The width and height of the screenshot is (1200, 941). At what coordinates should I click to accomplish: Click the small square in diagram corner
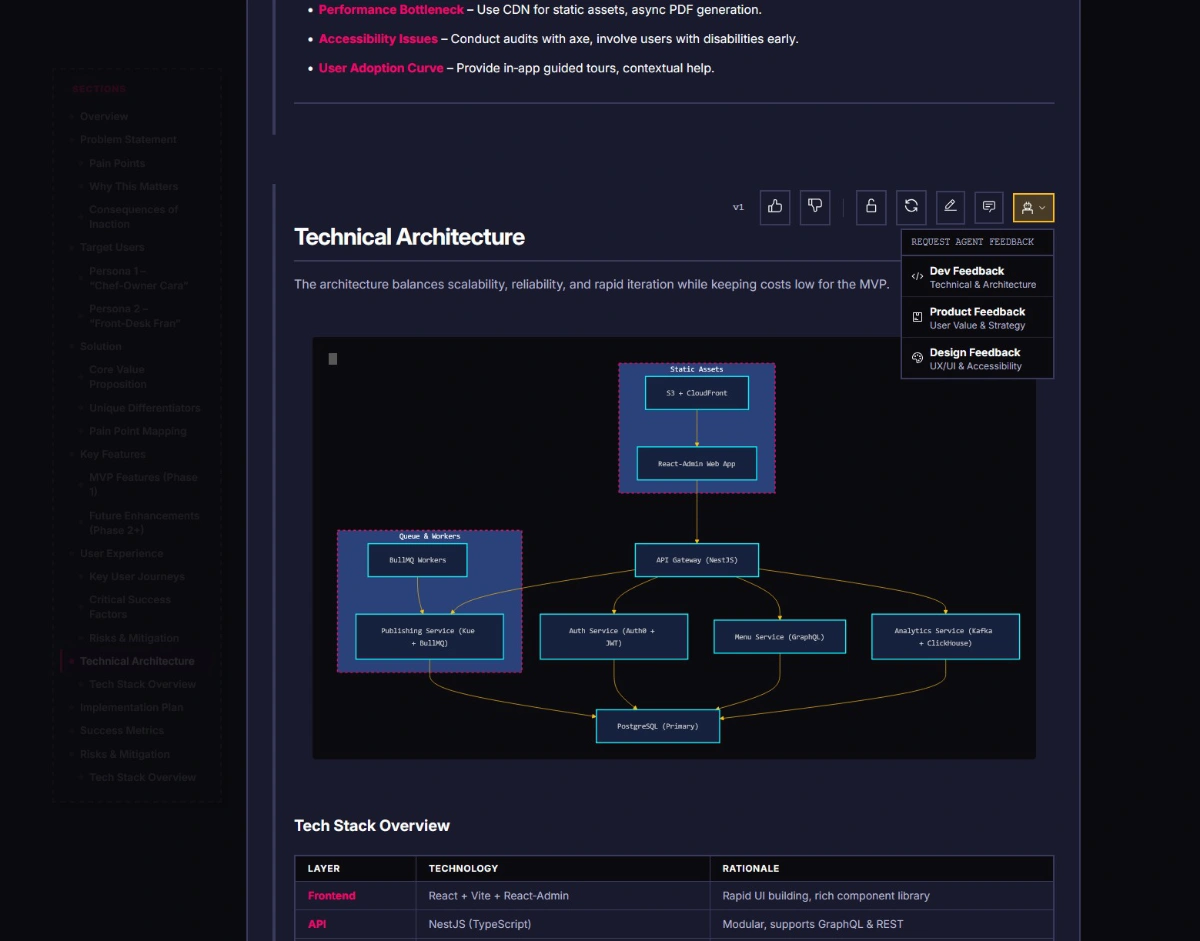pyautogui.click(x=333, y=359)
